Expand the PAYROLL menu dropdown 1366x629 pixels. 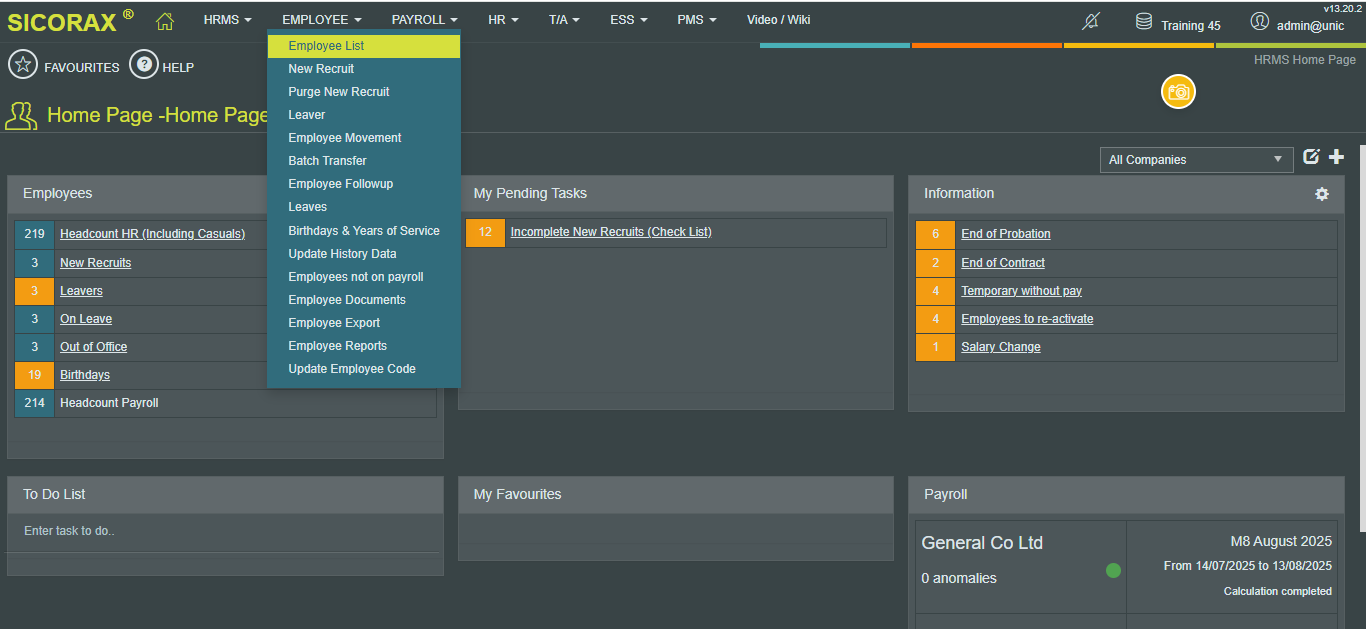pos(424,20)
